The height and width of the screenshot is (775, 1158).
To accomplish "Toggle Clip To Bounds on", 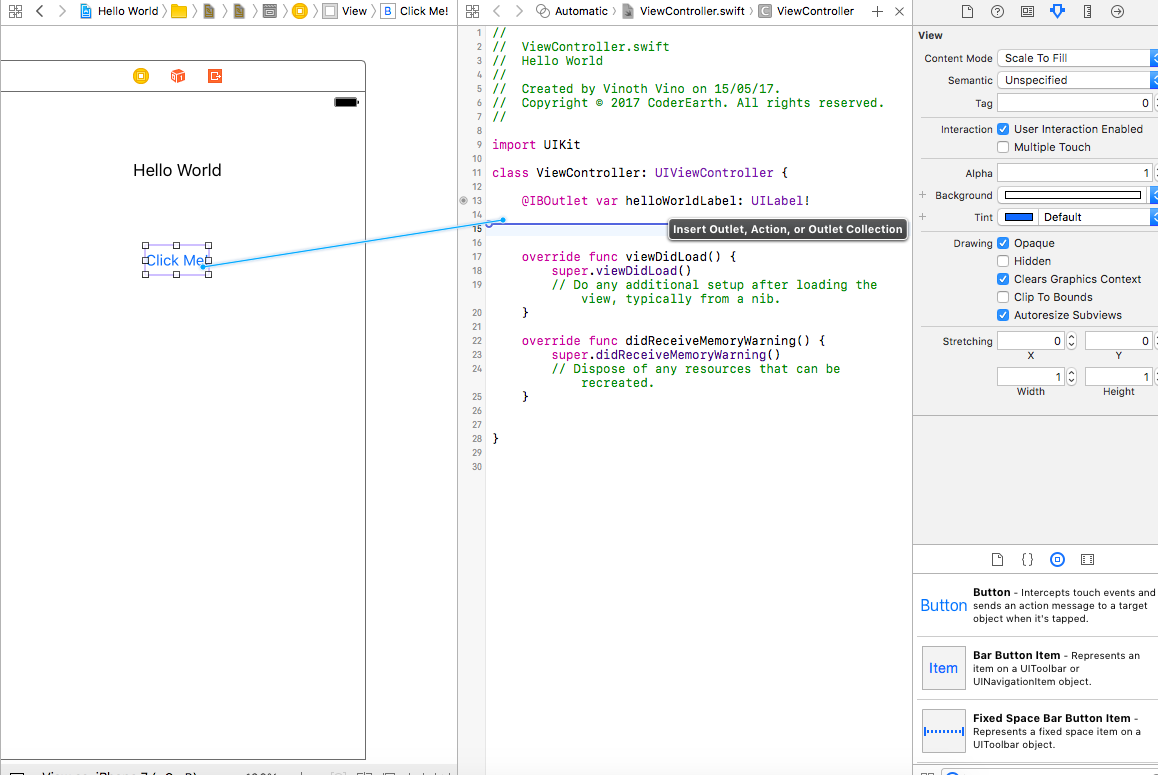I will (1002, 297).
